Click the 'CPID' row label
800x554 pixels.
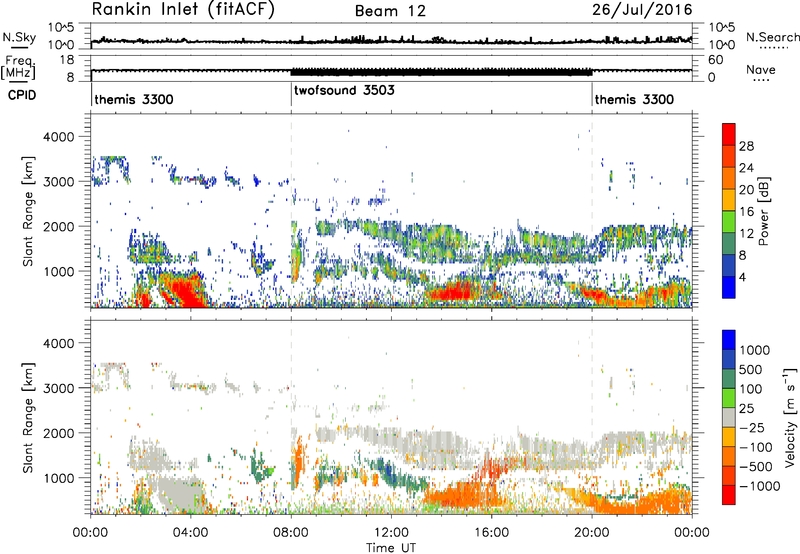pos(21,95)
